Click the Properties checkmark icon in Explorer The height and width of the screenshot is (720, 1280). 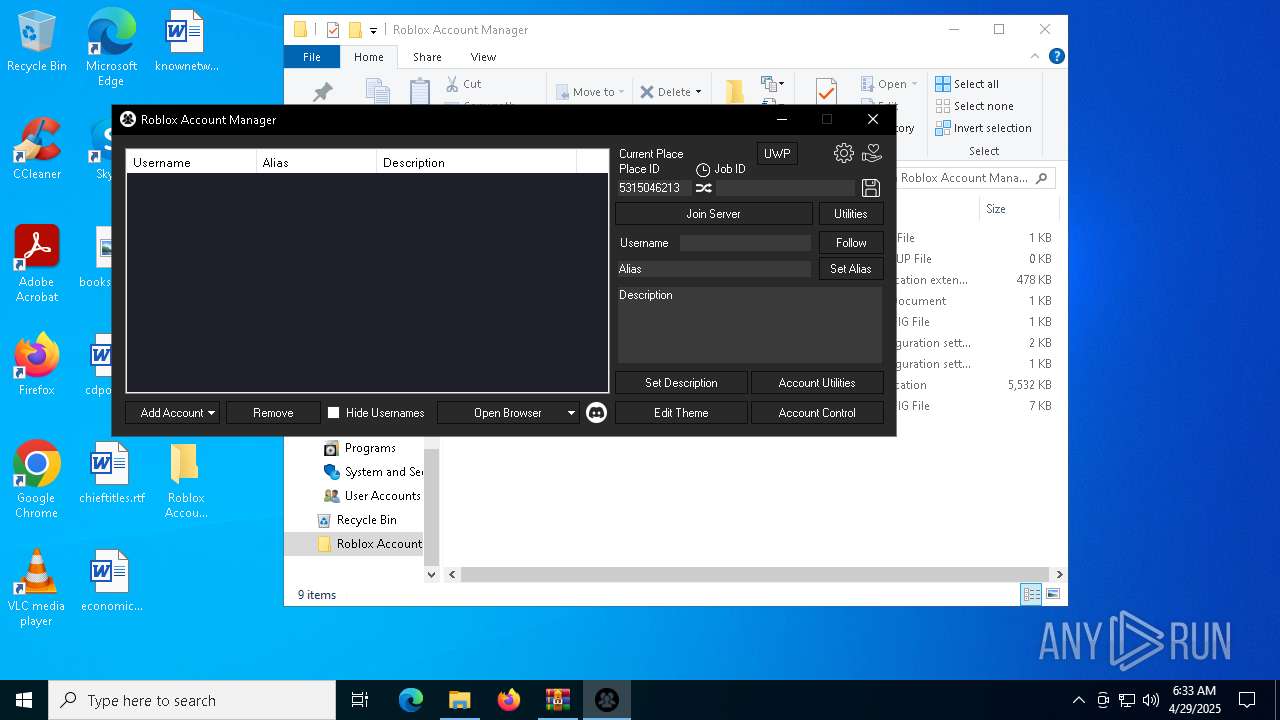[x=826, y=91]
